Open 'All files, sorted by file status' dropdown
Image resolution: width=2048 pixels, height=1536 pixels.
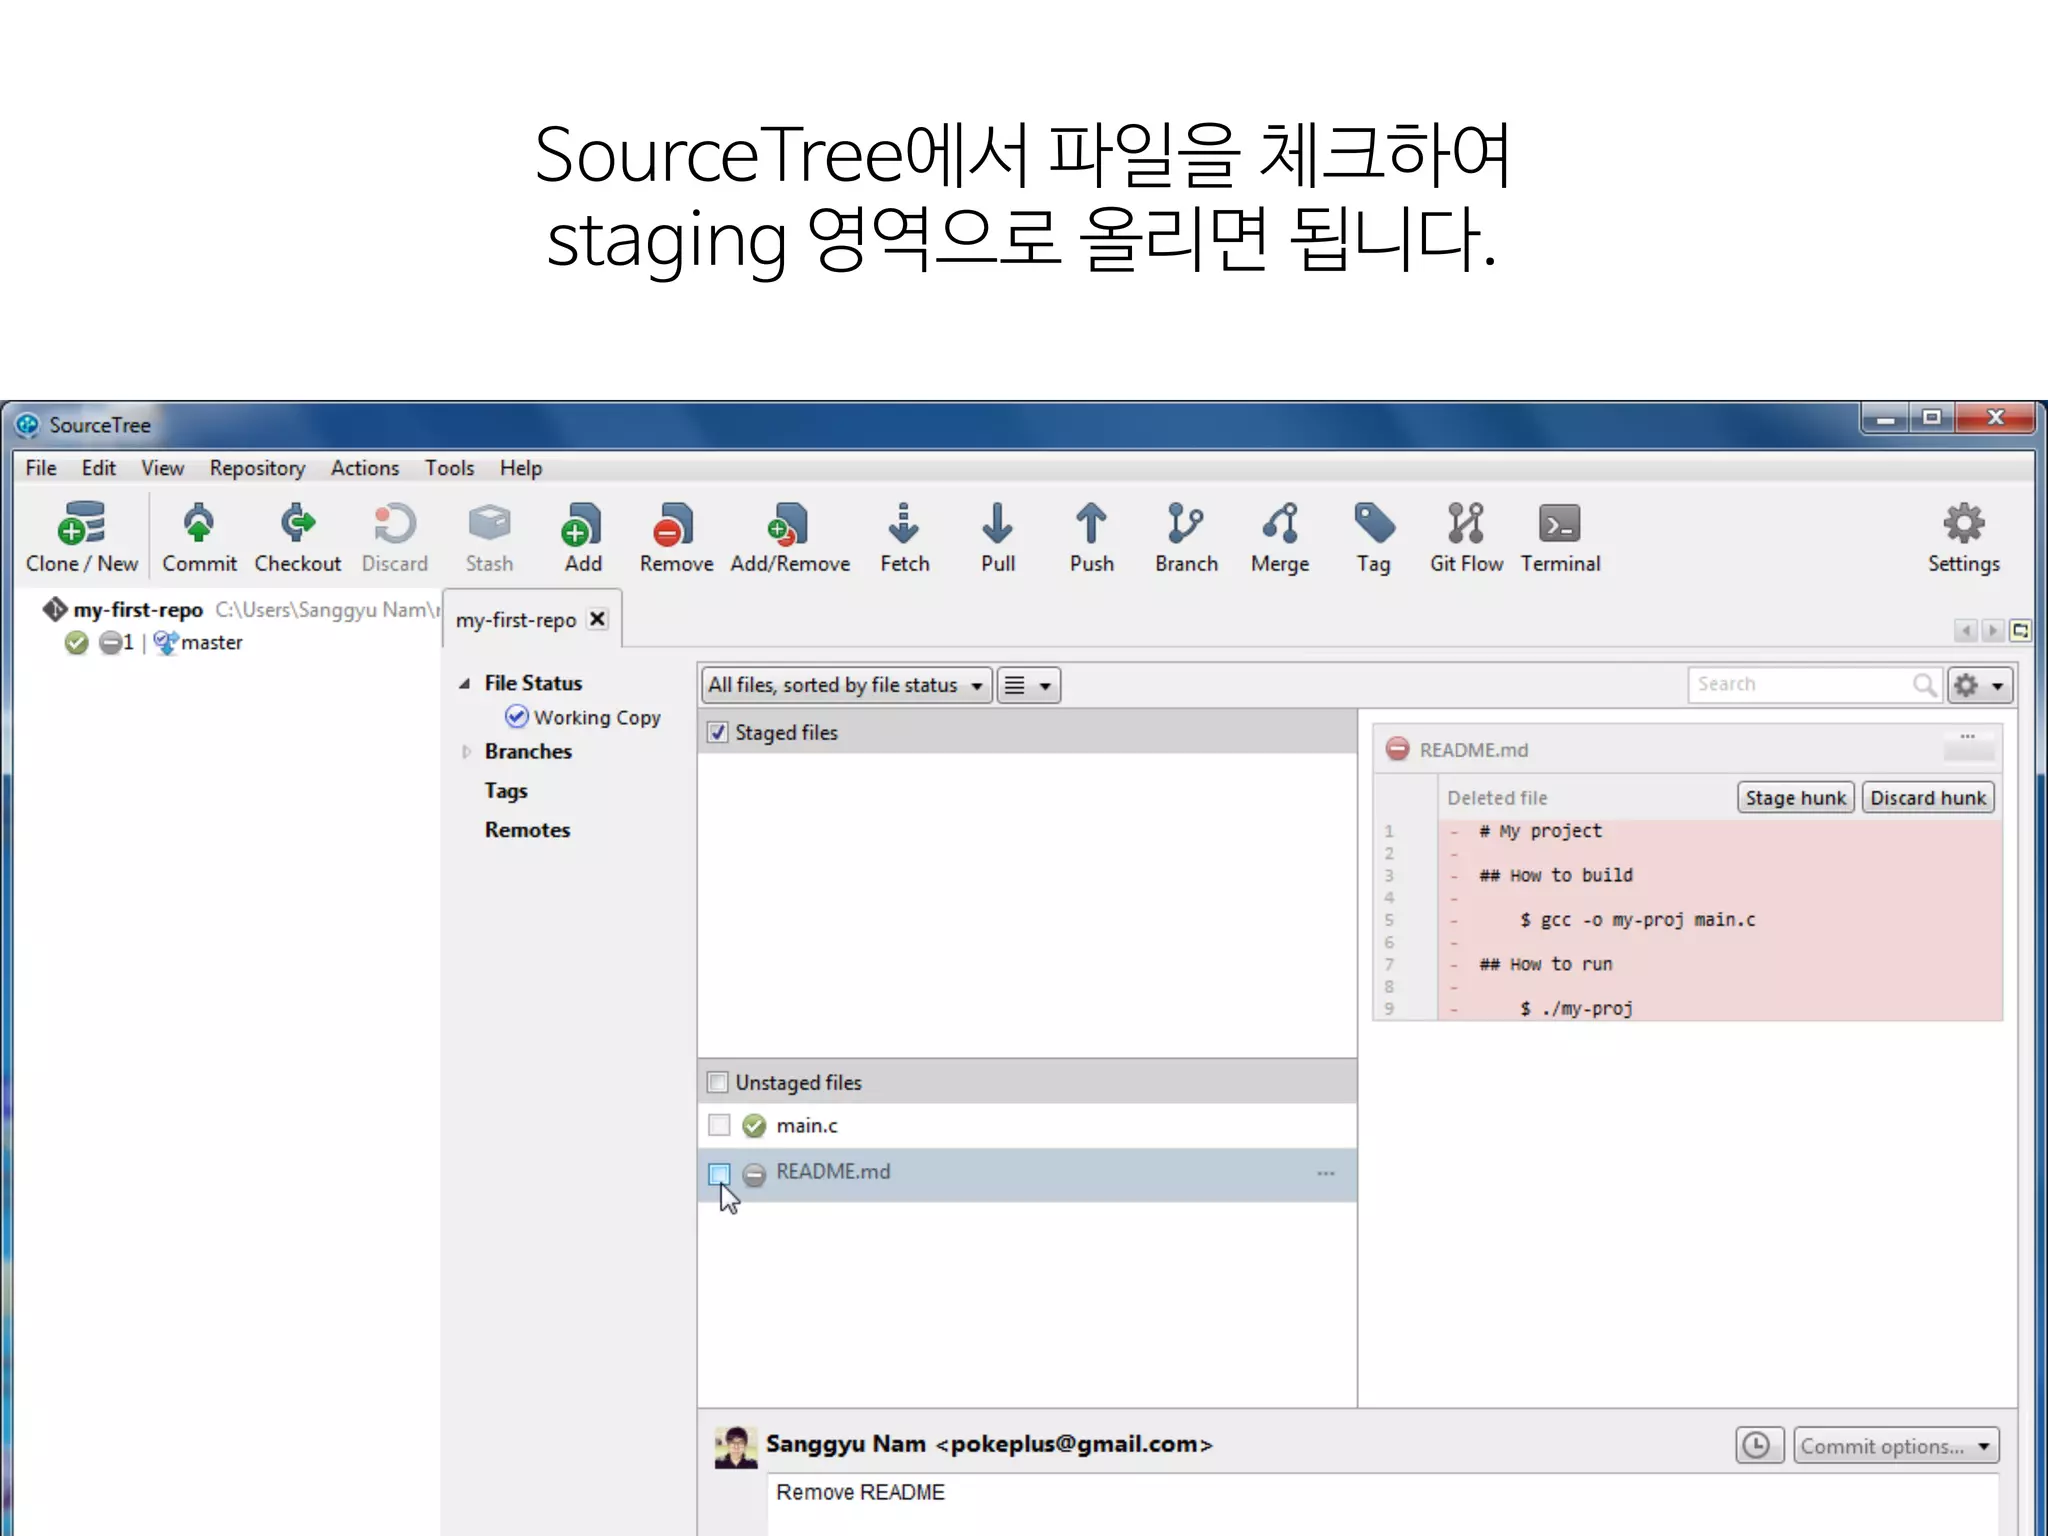846,685
